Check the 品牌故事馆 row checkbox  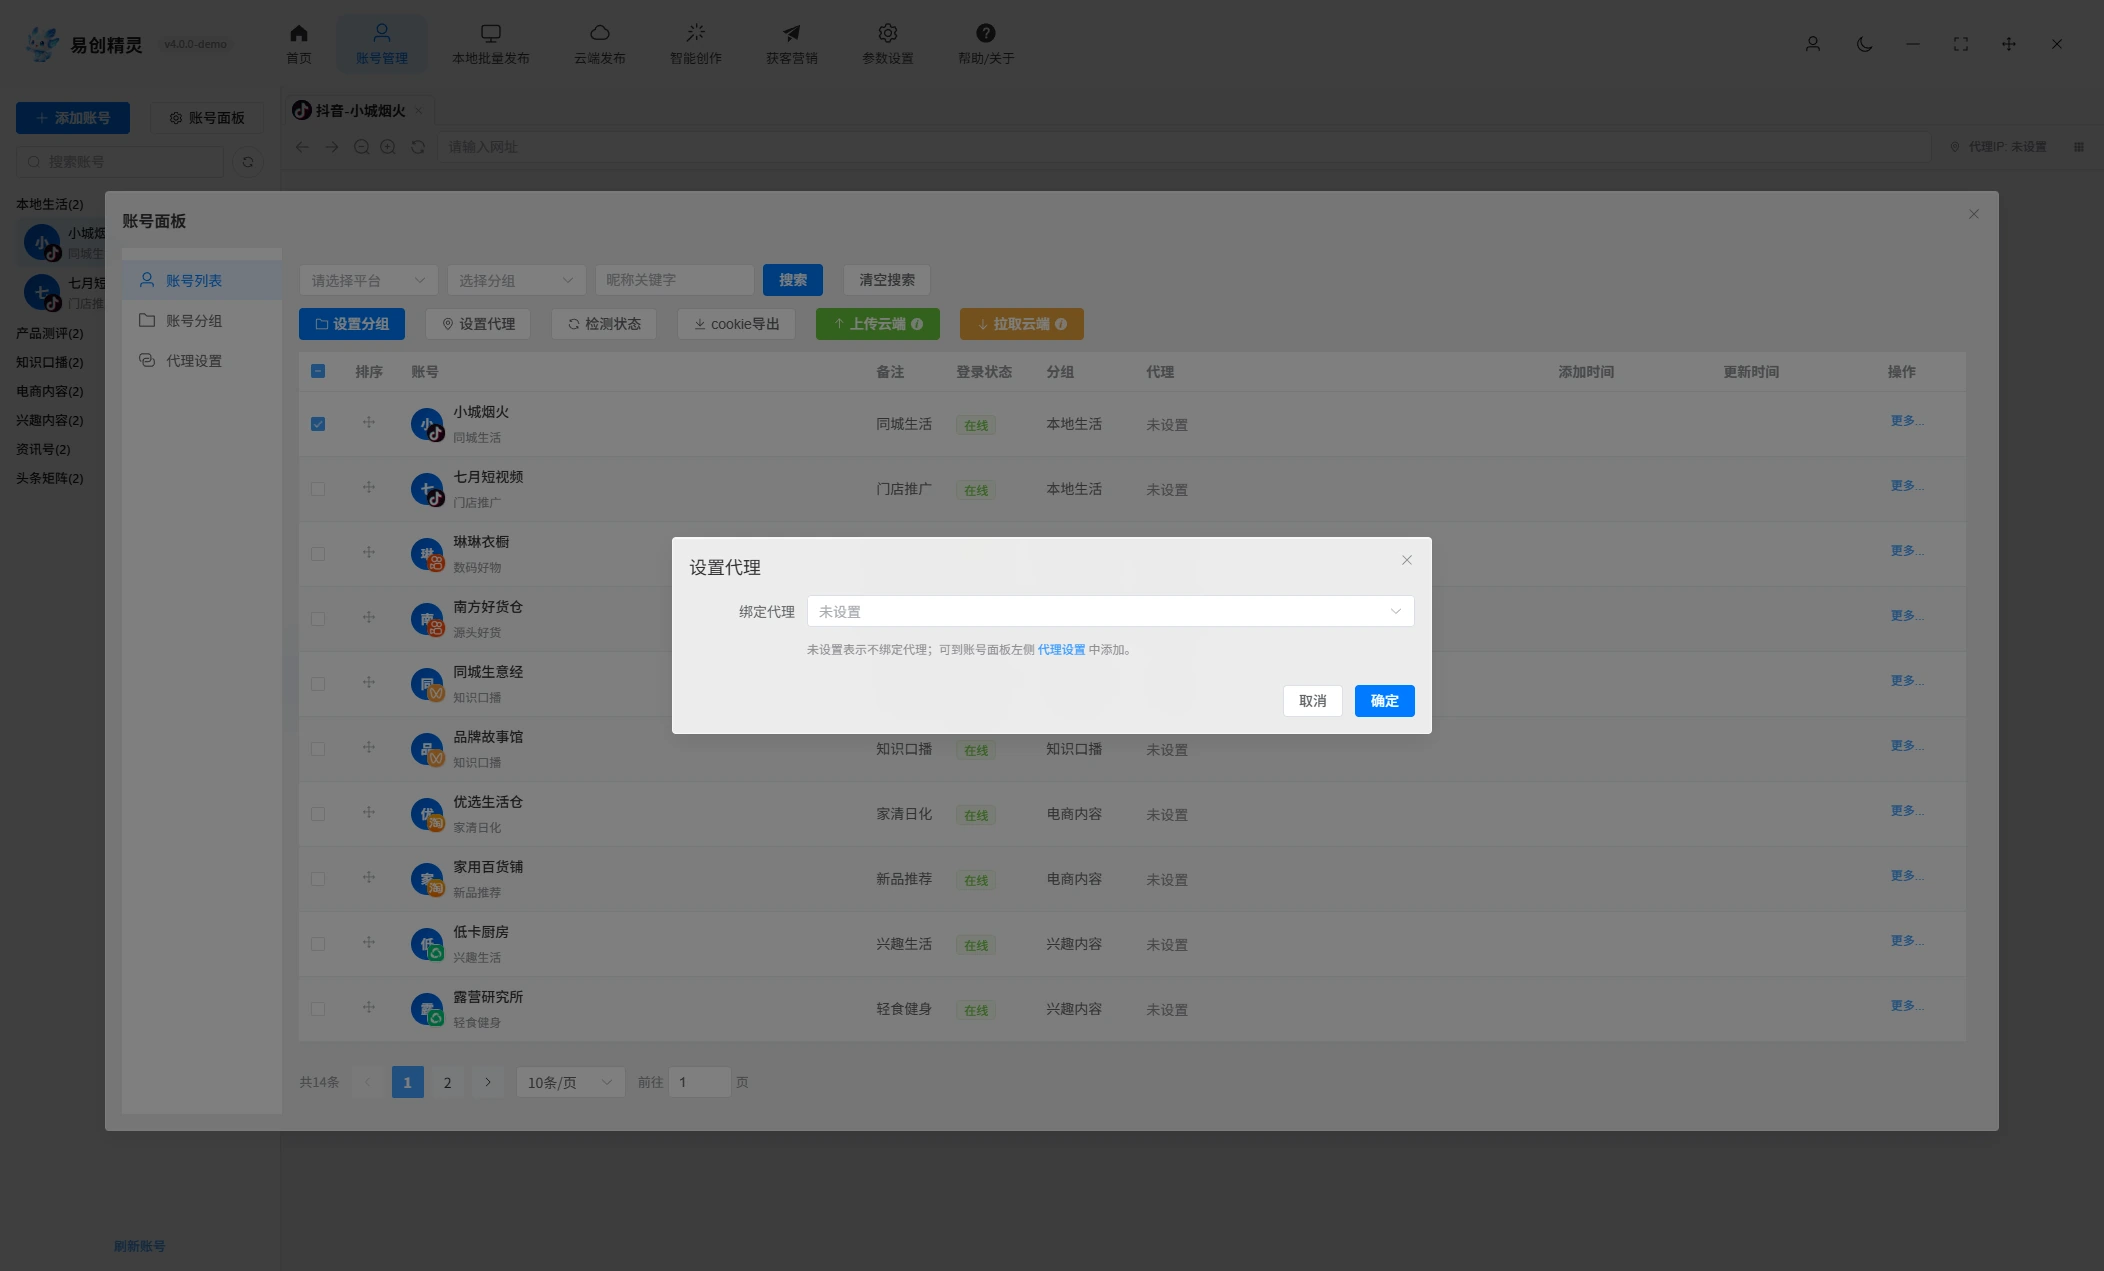[x=318, y=749]
